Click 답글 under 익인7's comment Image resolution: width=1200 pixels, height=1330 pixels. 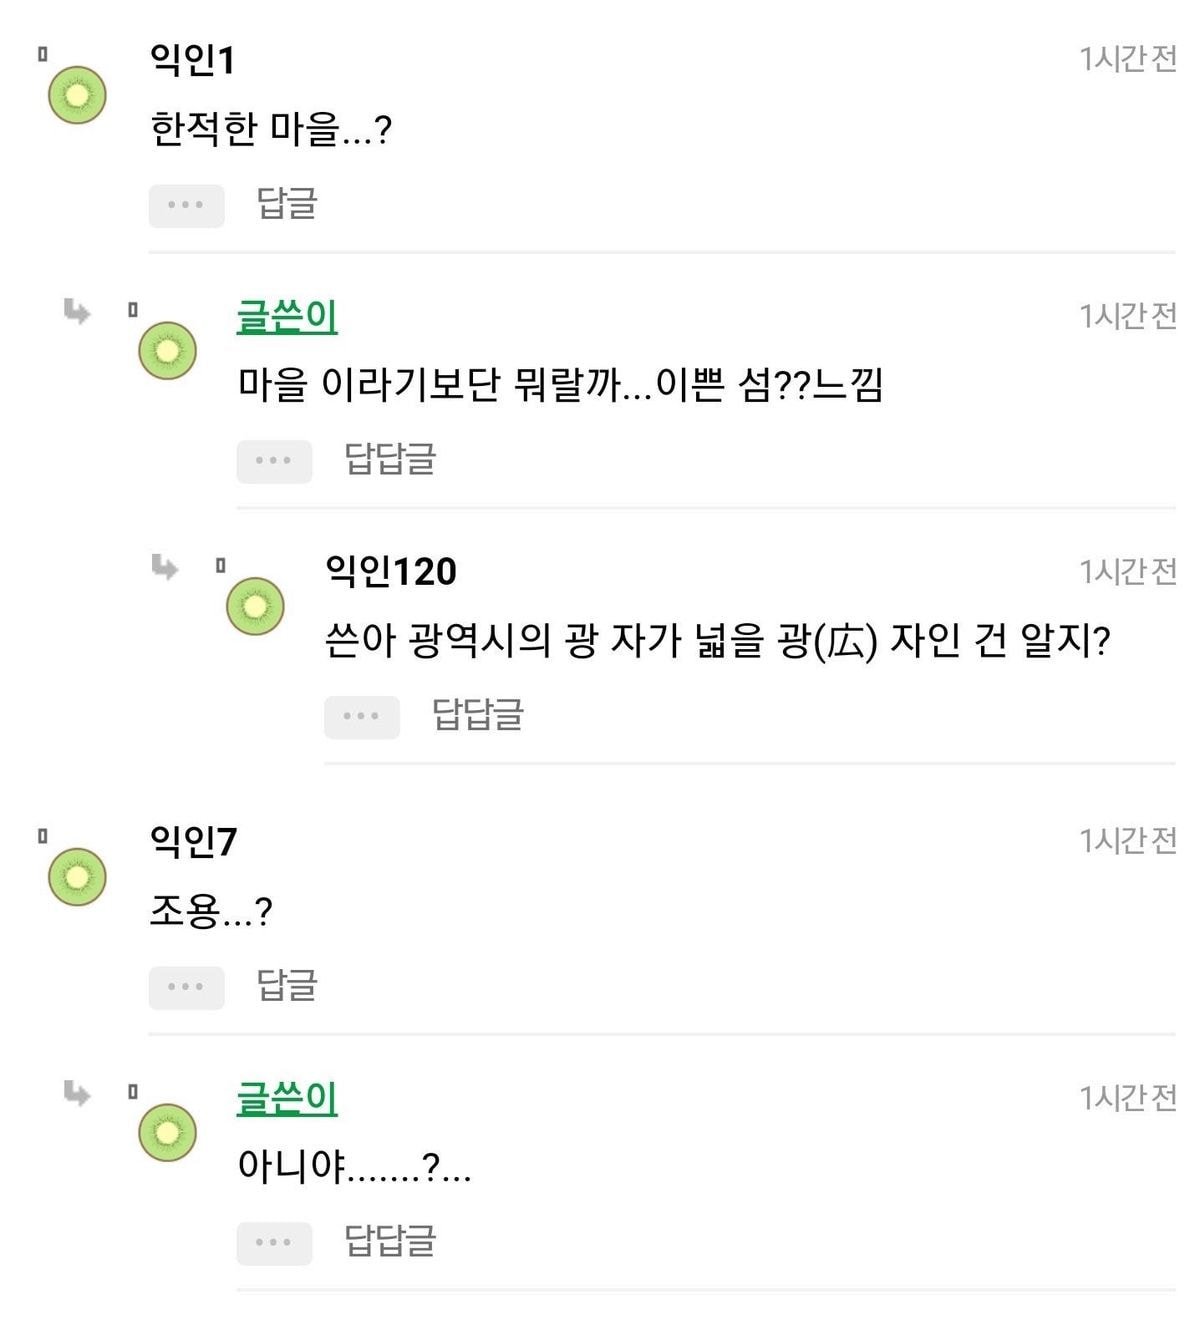point(287,985)
